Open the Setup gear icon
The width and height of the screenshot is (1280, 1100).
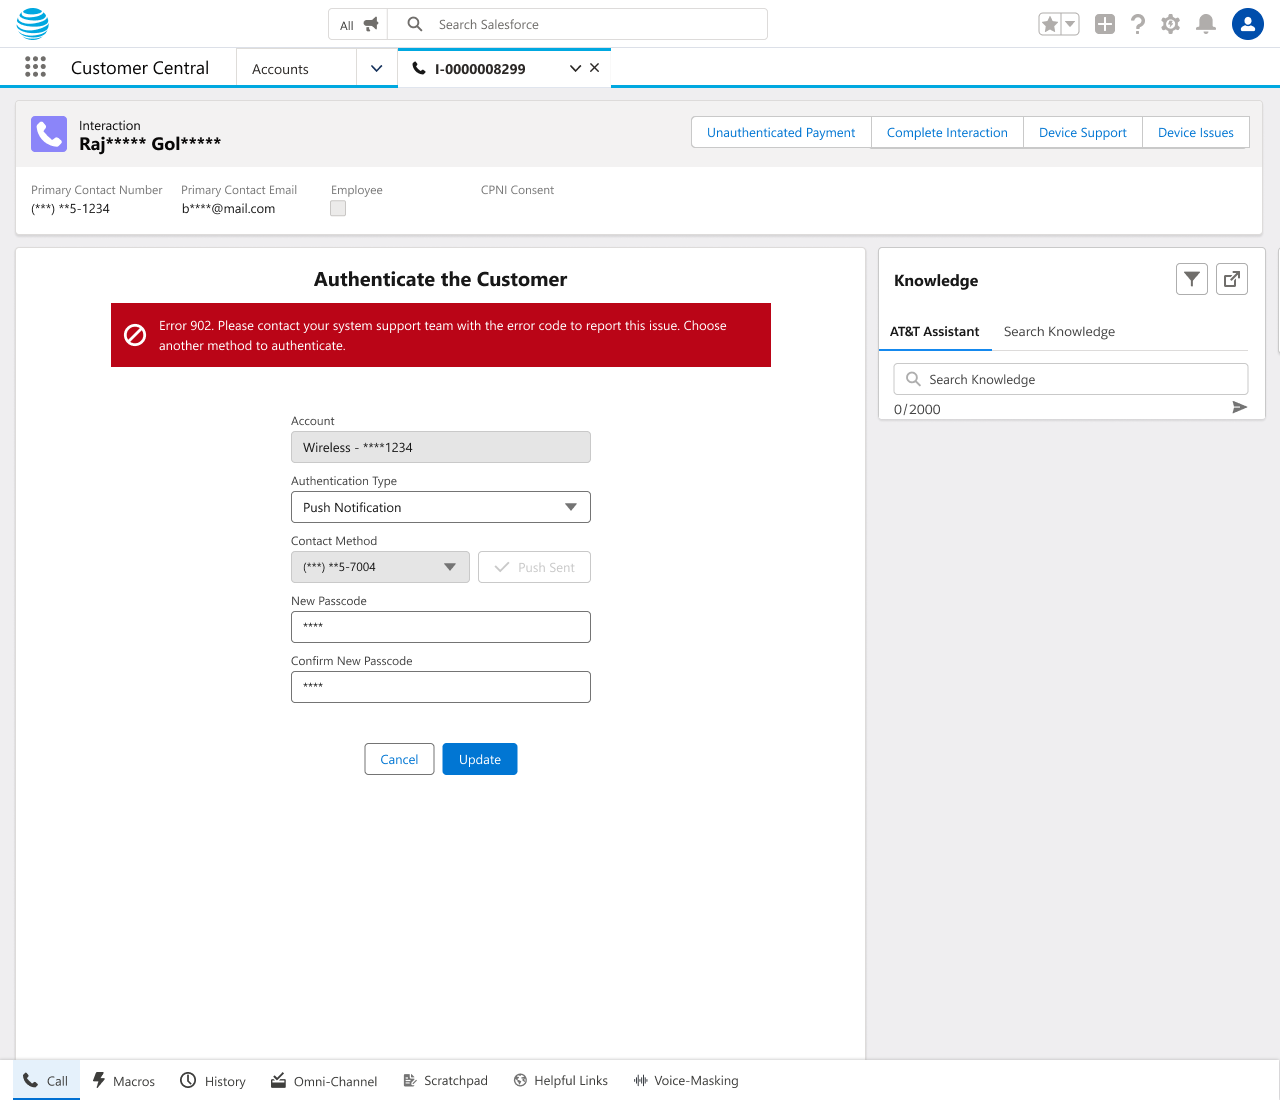(x=1171, y=24)
